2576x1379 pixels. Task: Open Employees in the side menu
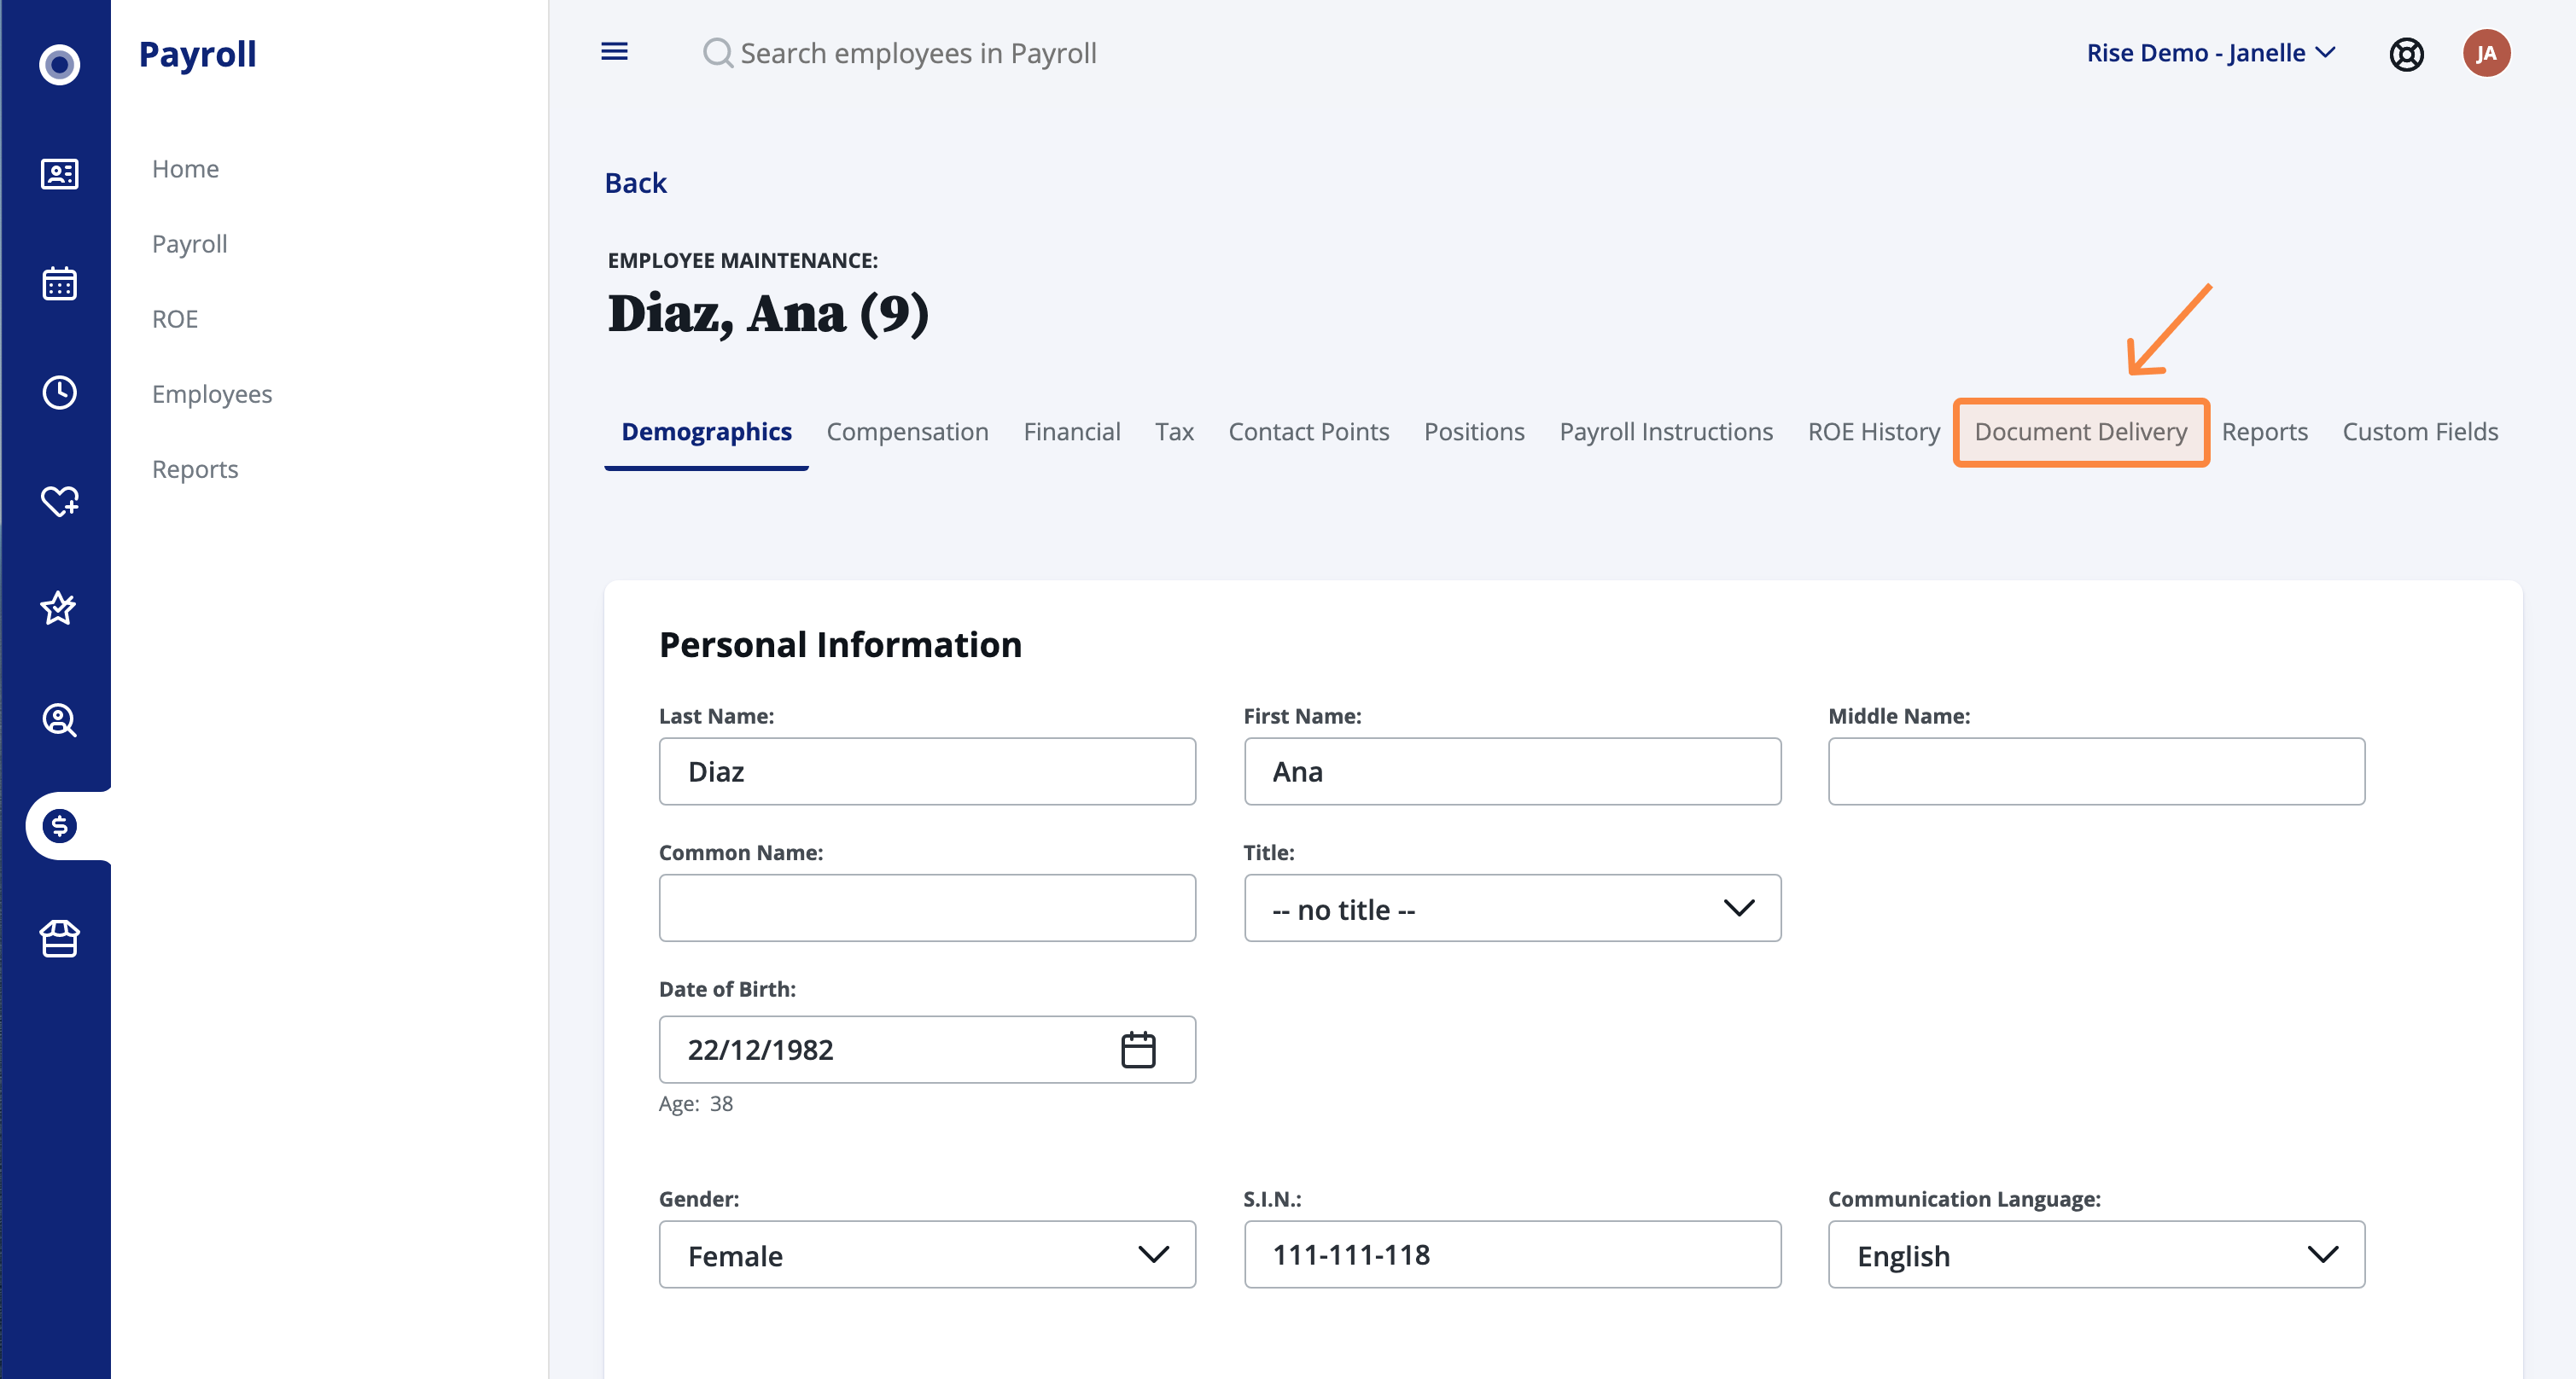211,394
